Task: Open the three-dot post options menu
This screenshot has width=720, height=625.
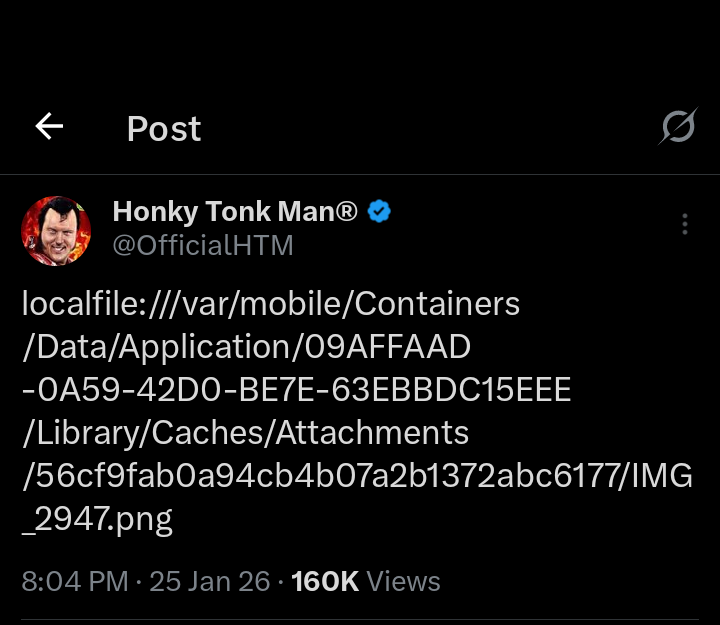Action: click(x=684, y=224)
